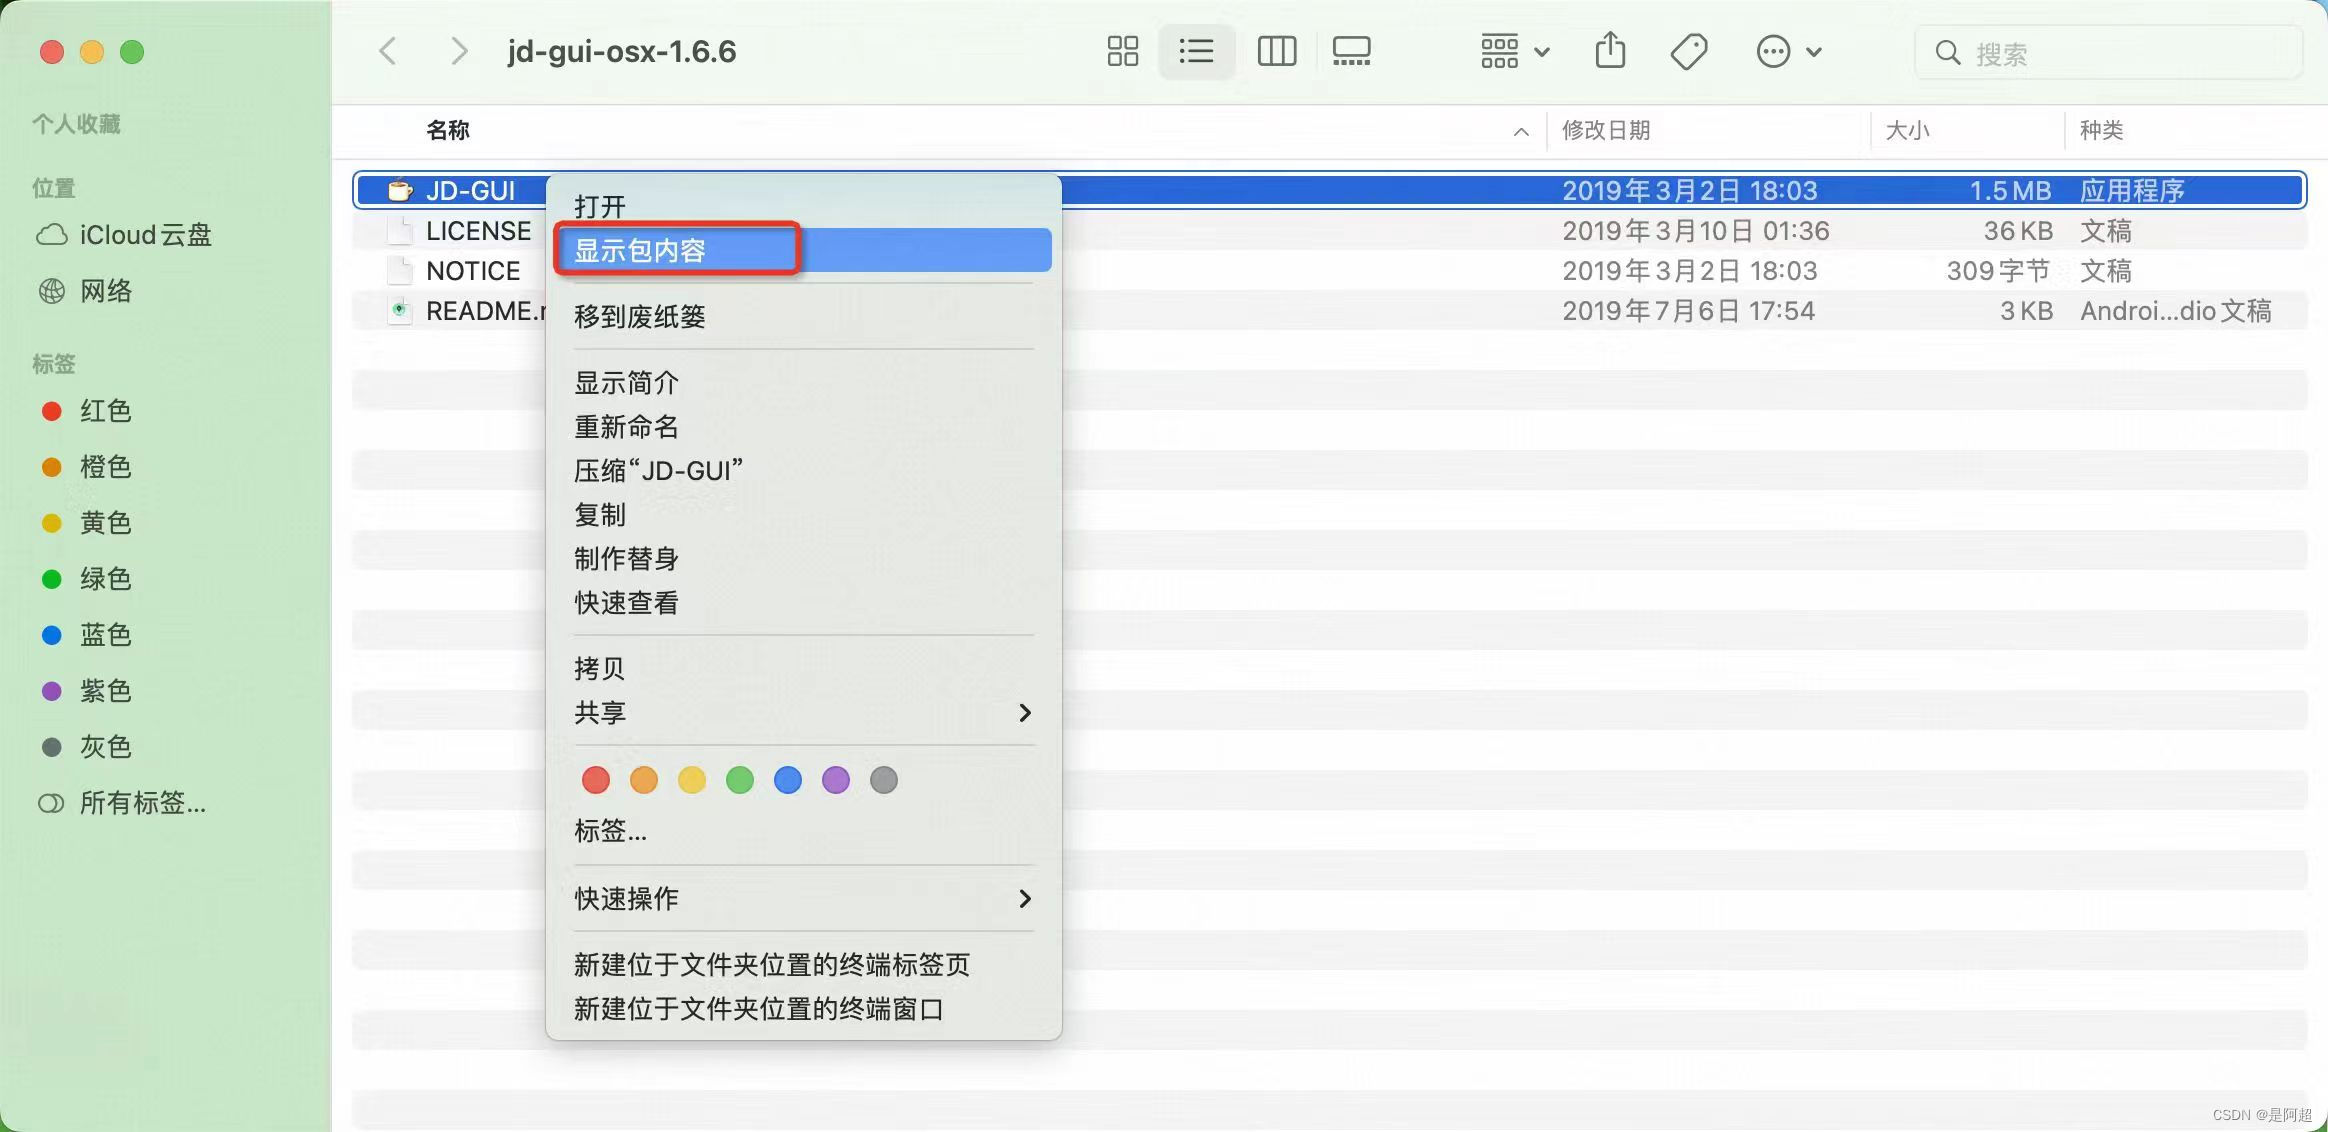Apply blue tag swatch in context menu
Screen dimensions: 2328x1132
click(x=788, y=780)
